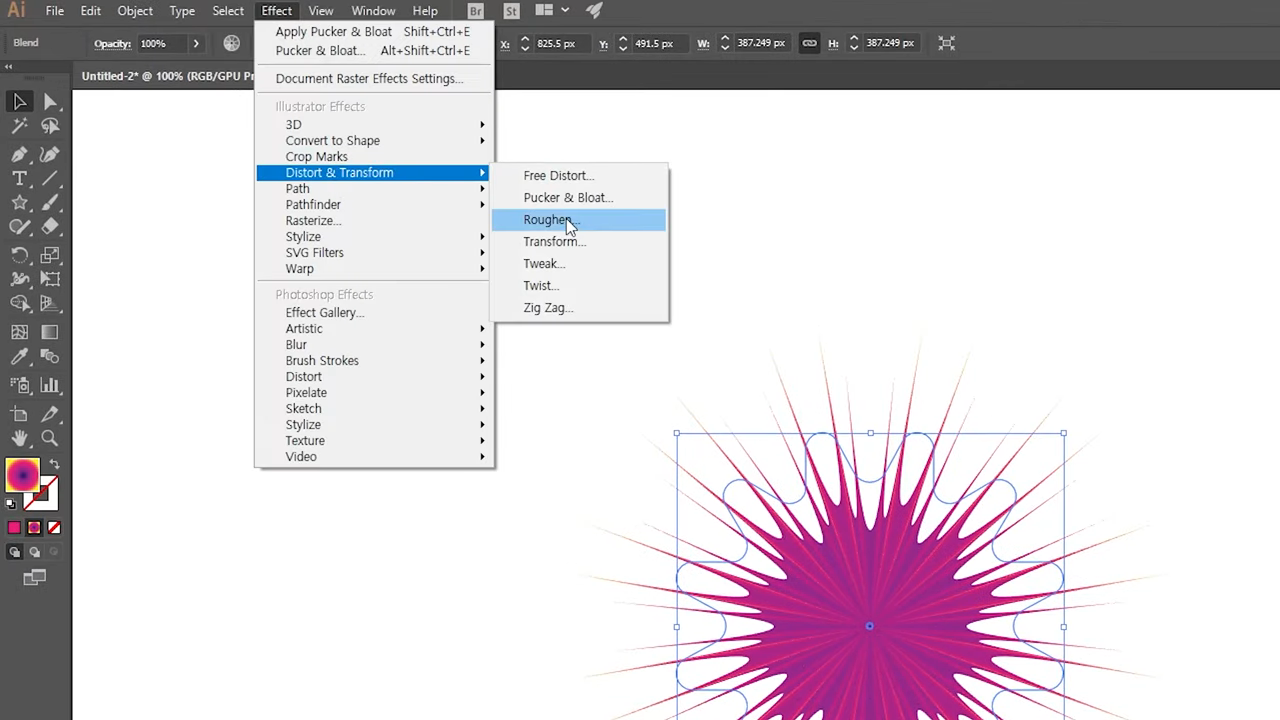Select the Gradient tool
The height and width of the screenshot is (720, 1280).
point(51,332)
